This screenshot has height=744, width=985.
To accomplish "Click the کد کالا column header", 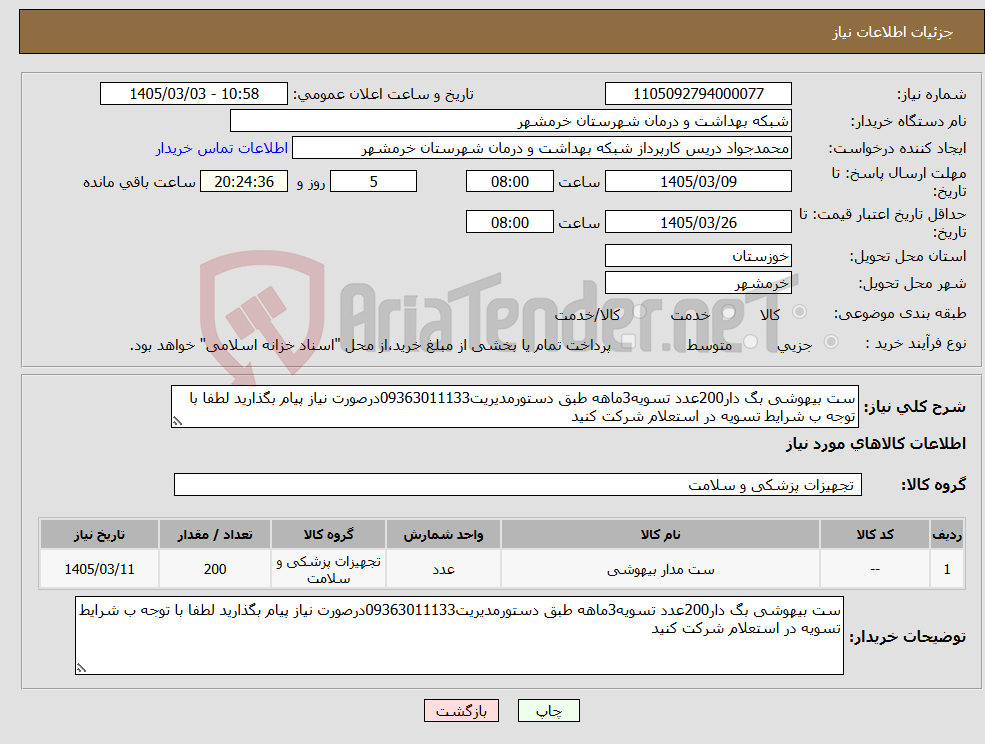I will (x=874, y=534).
